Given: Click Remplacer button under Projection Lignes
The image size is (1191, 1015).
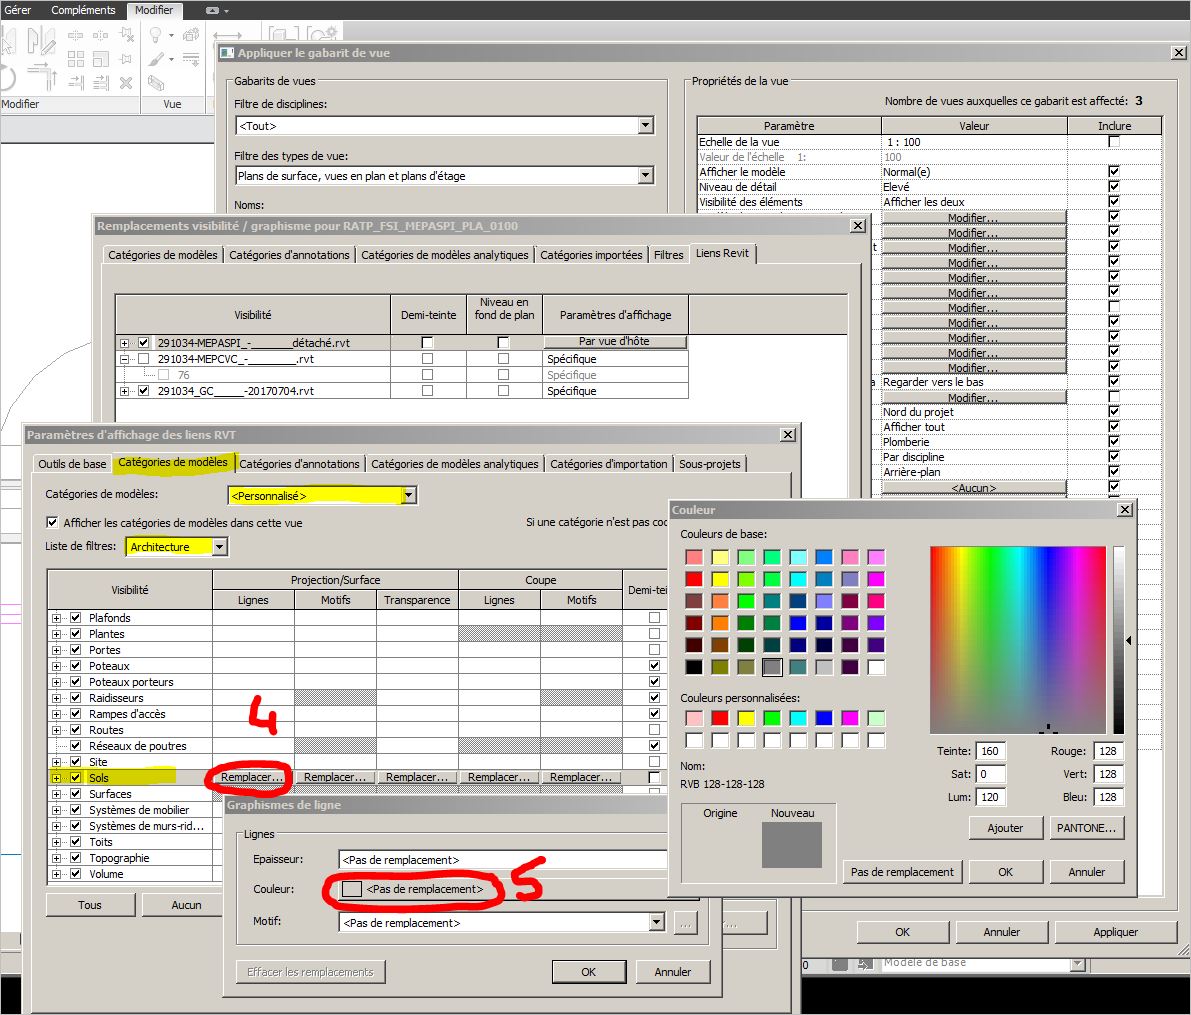Looking at the screenshot, I should point(252,777).
